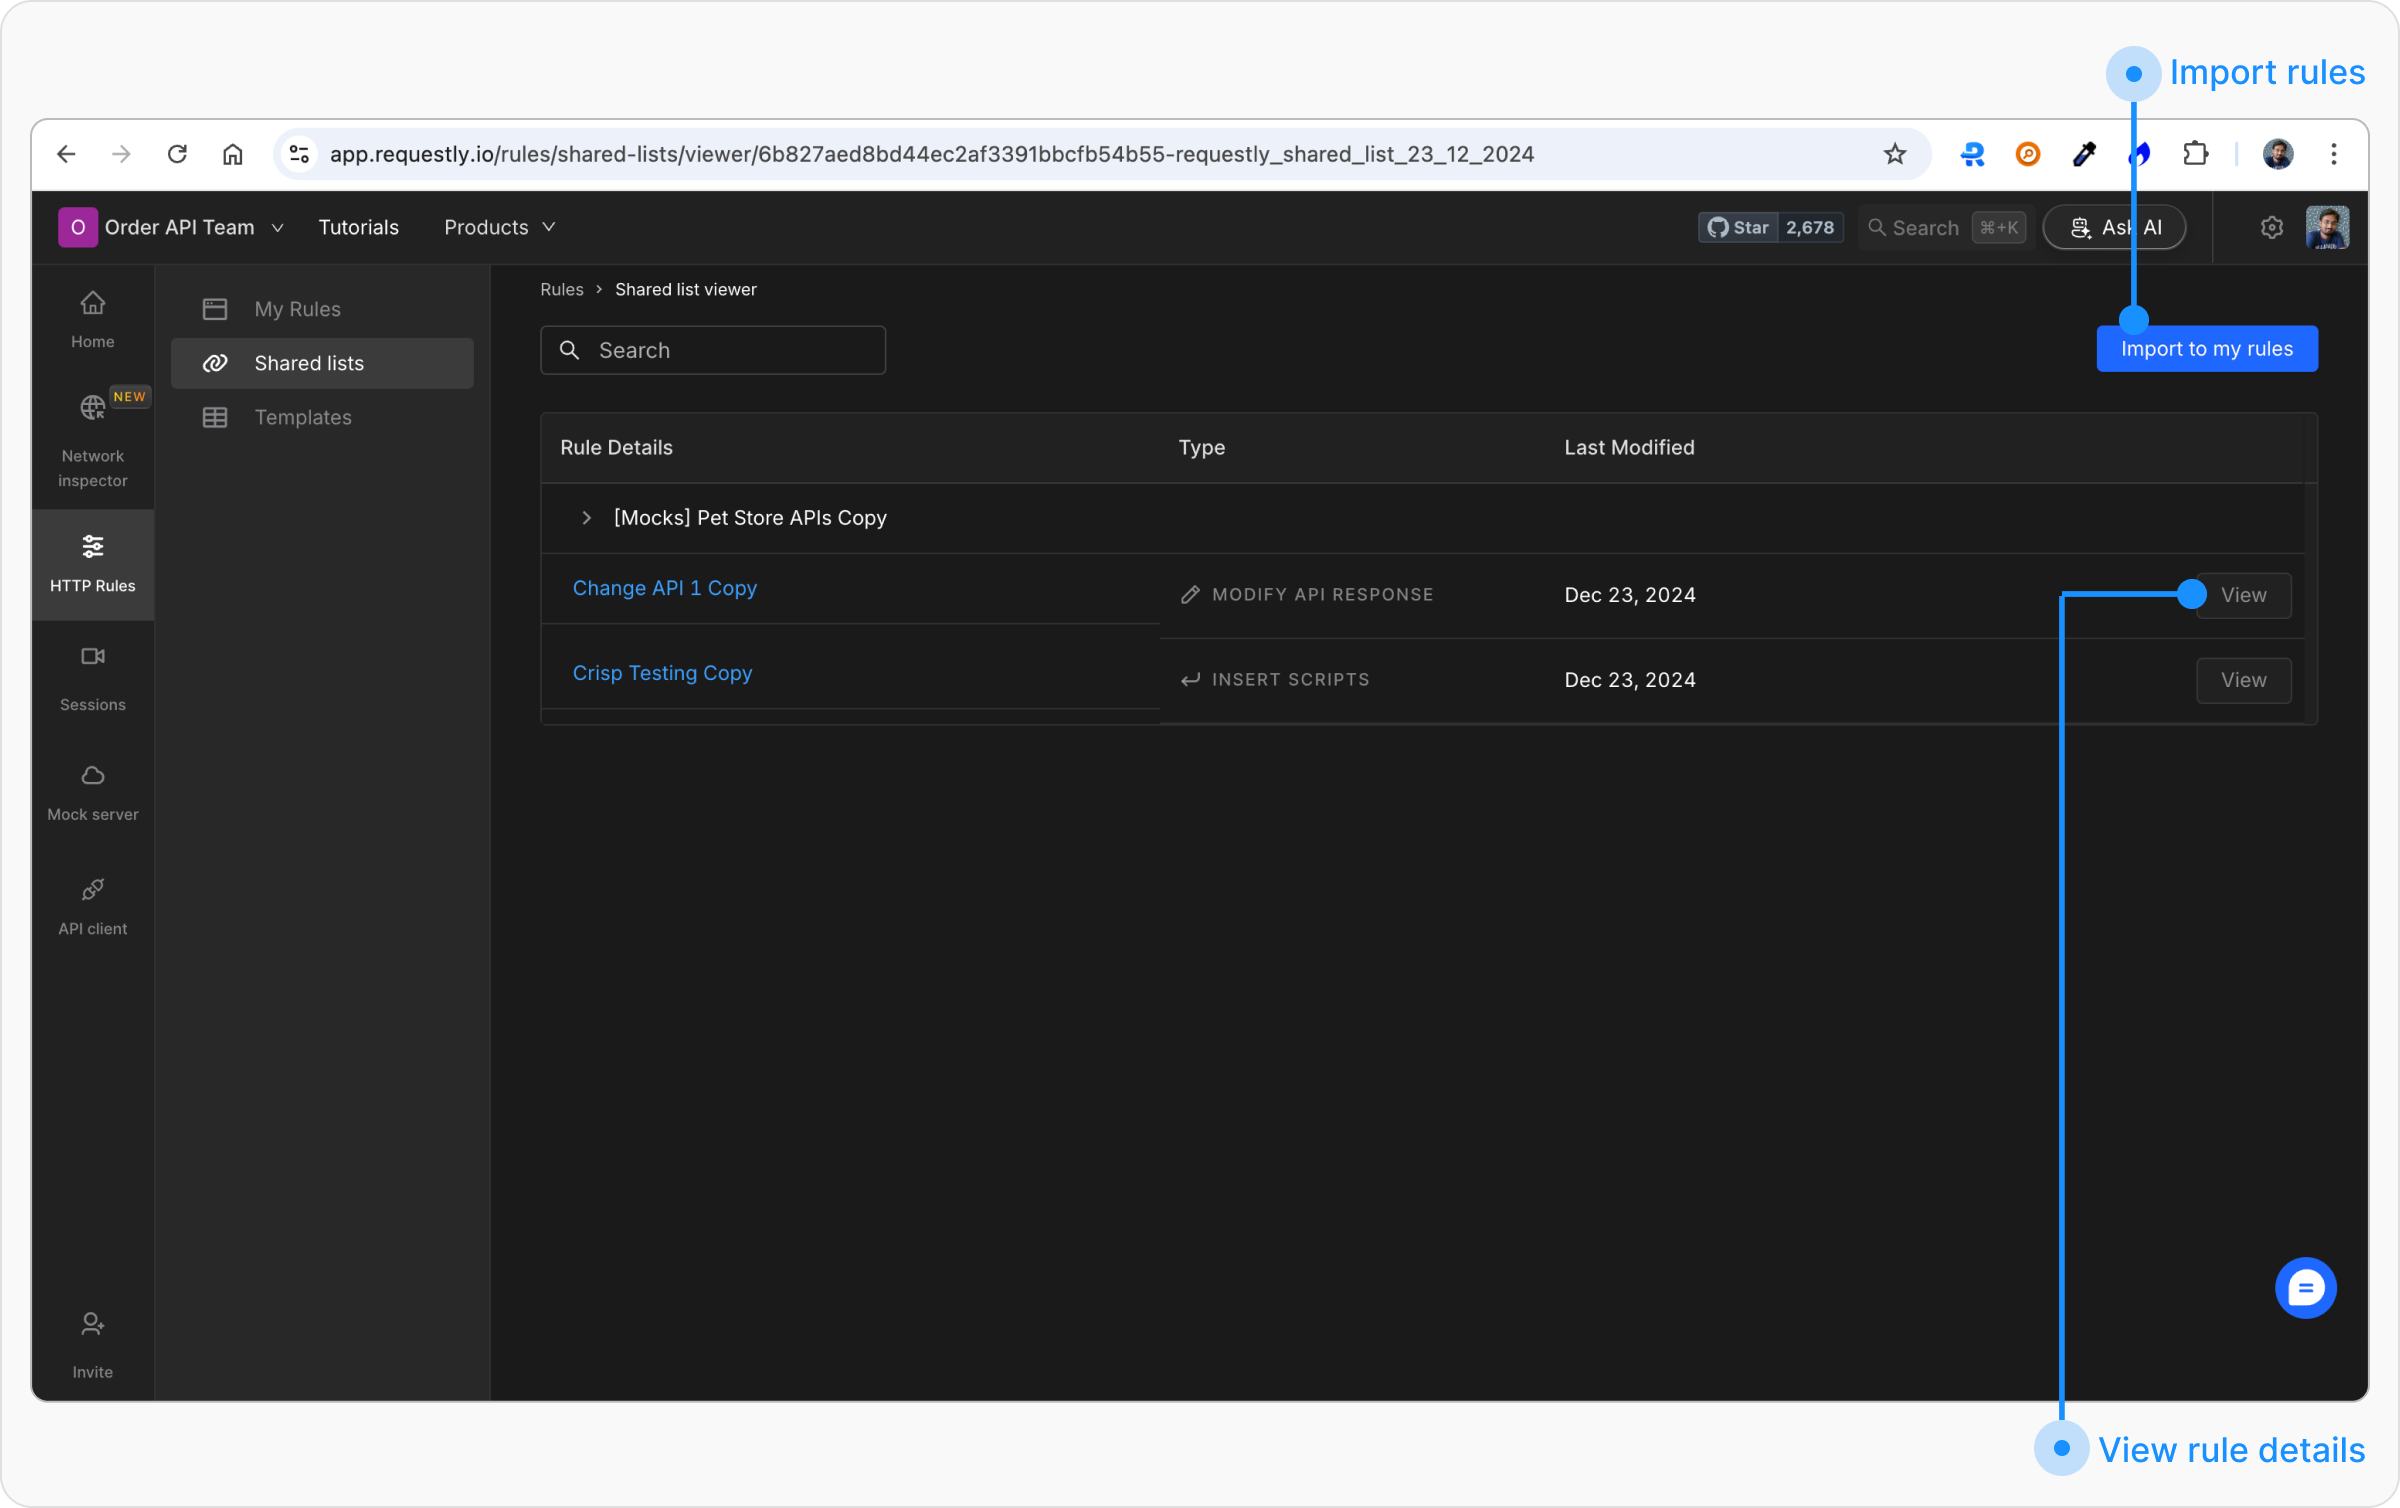
Task: Click Import to my rules button
Action: coord(2206,348)
